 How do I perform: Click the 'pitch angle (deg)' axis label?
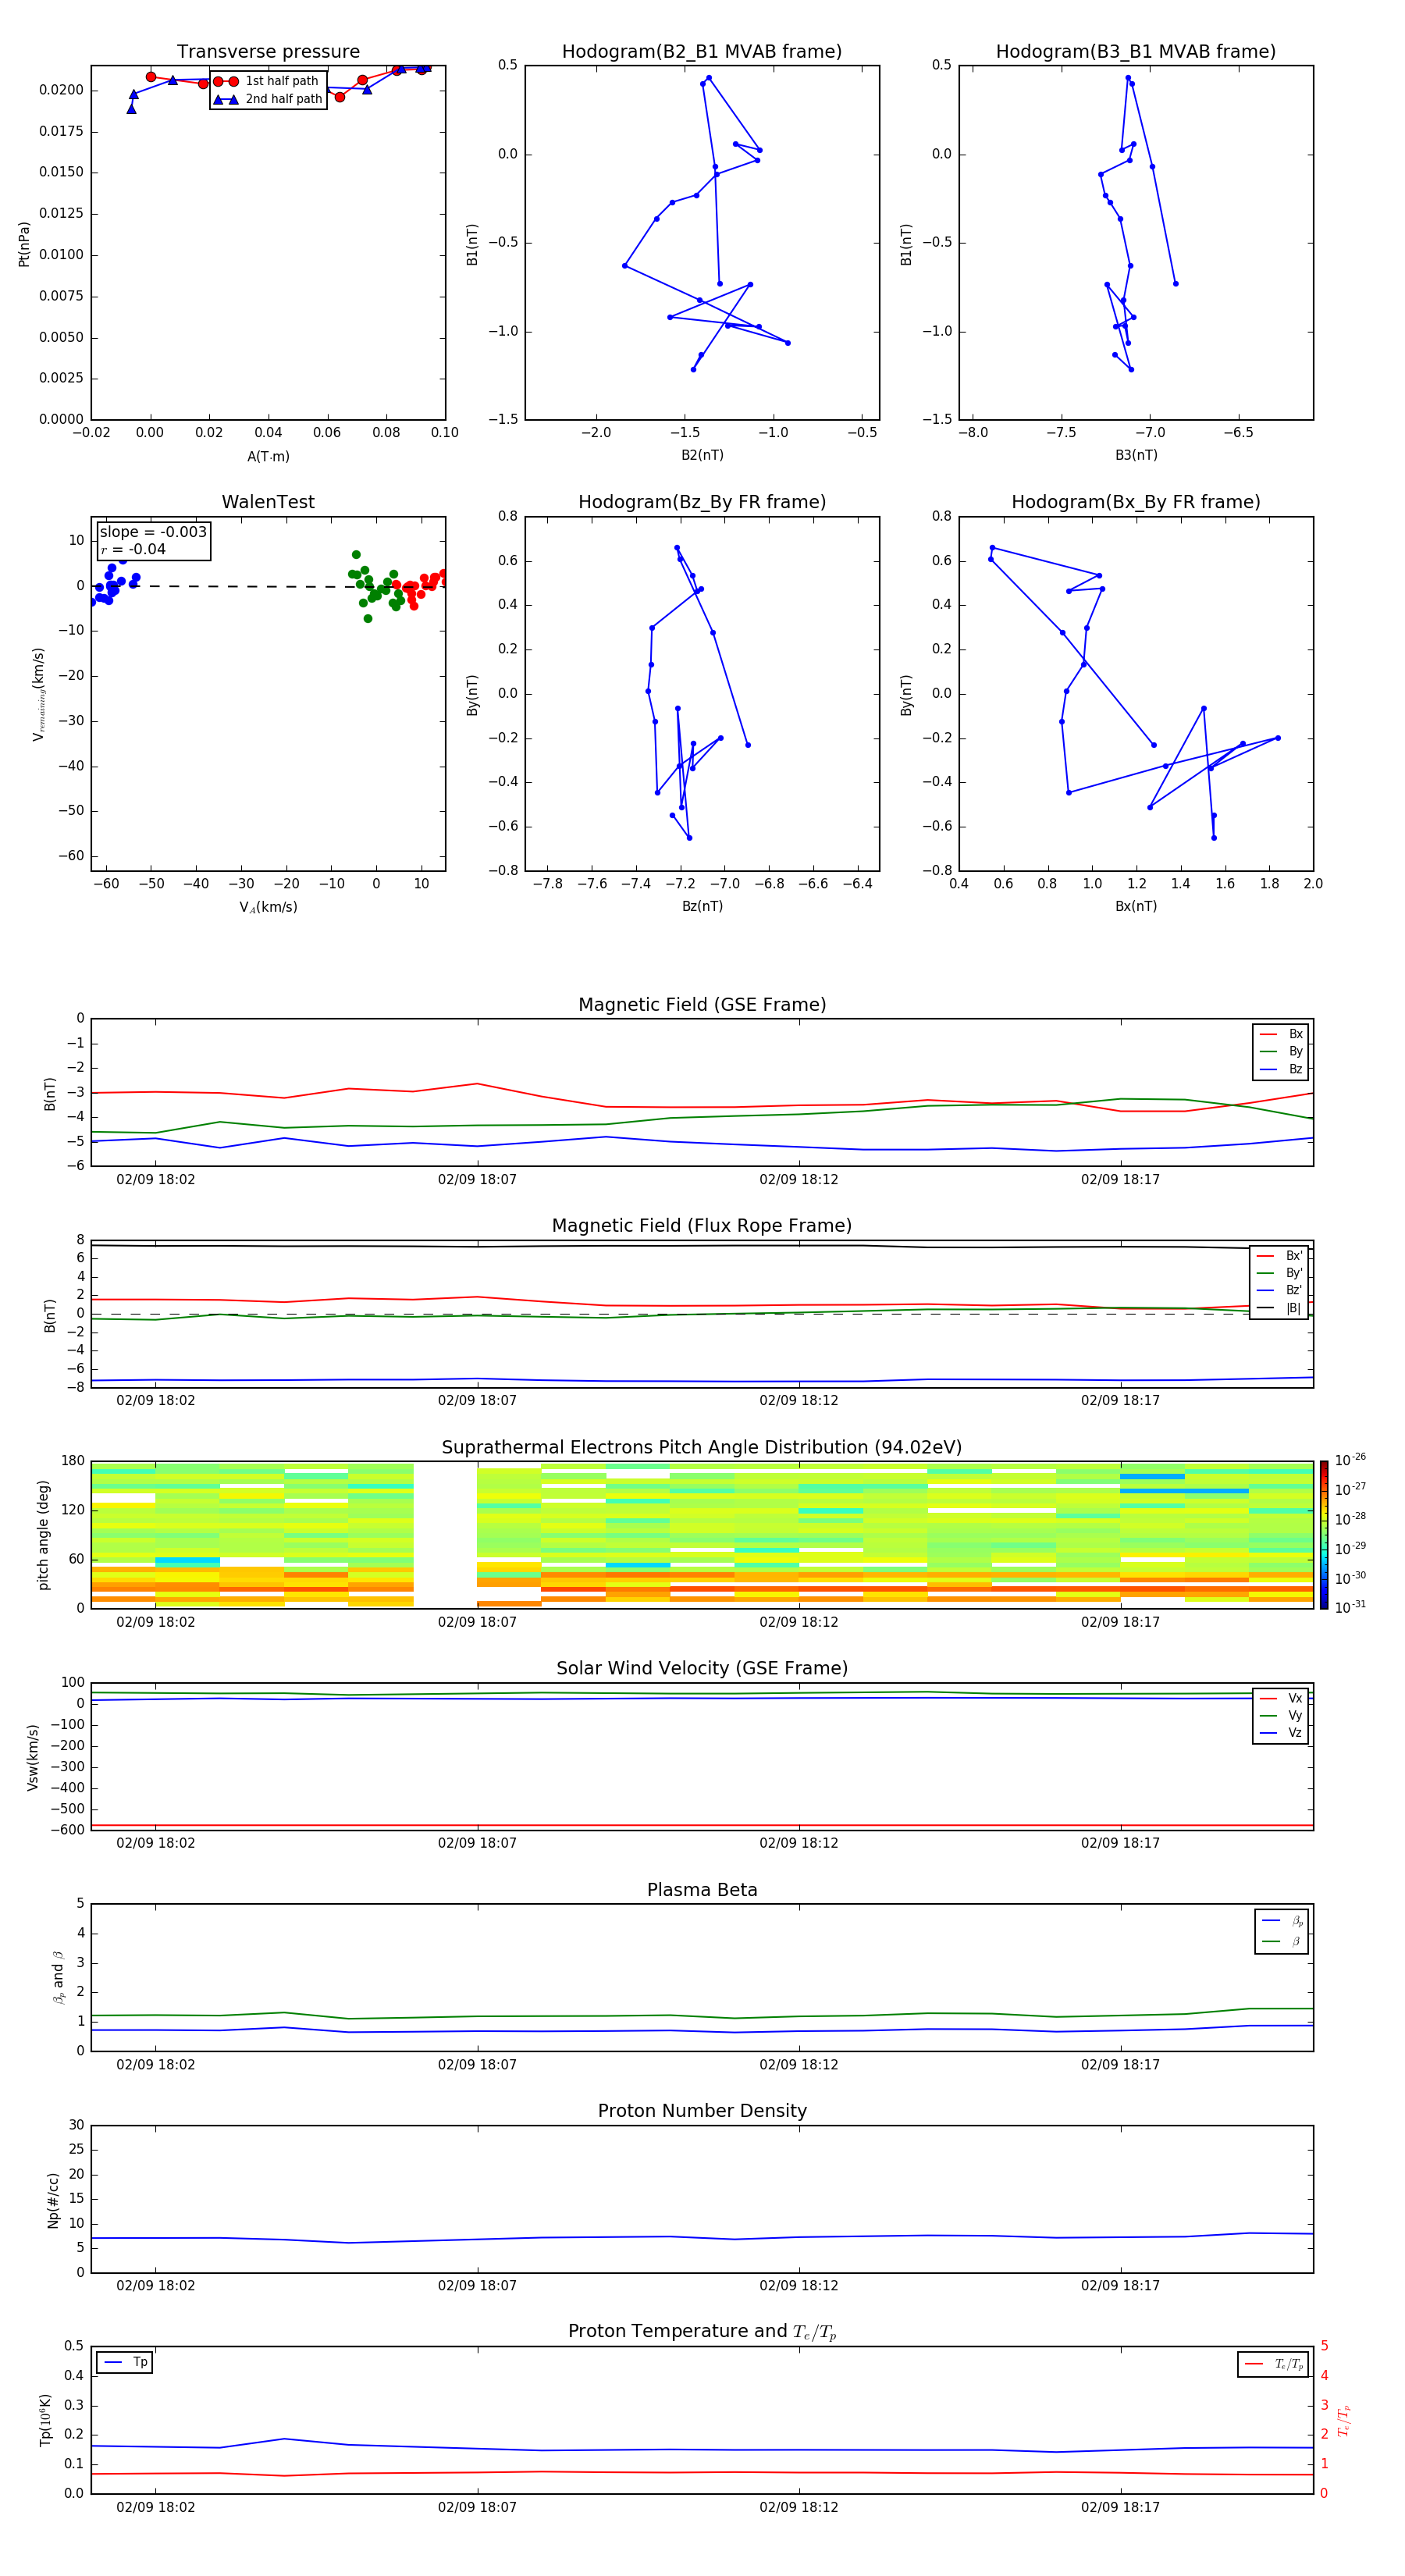click(43, 1535)
